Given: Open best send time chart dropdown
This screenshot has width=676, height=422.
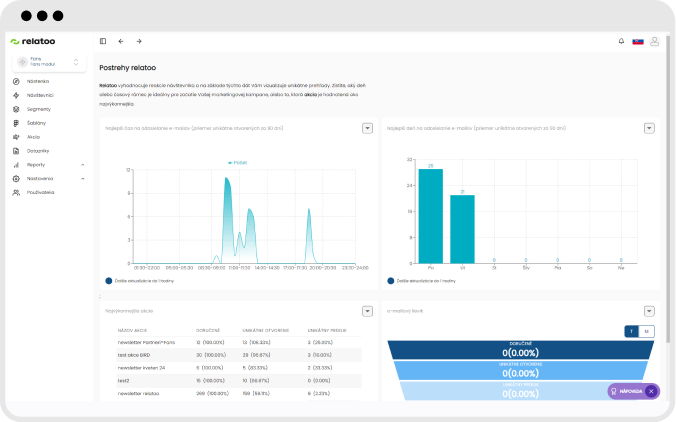Looking at the screenshot, I should point(367,128).
